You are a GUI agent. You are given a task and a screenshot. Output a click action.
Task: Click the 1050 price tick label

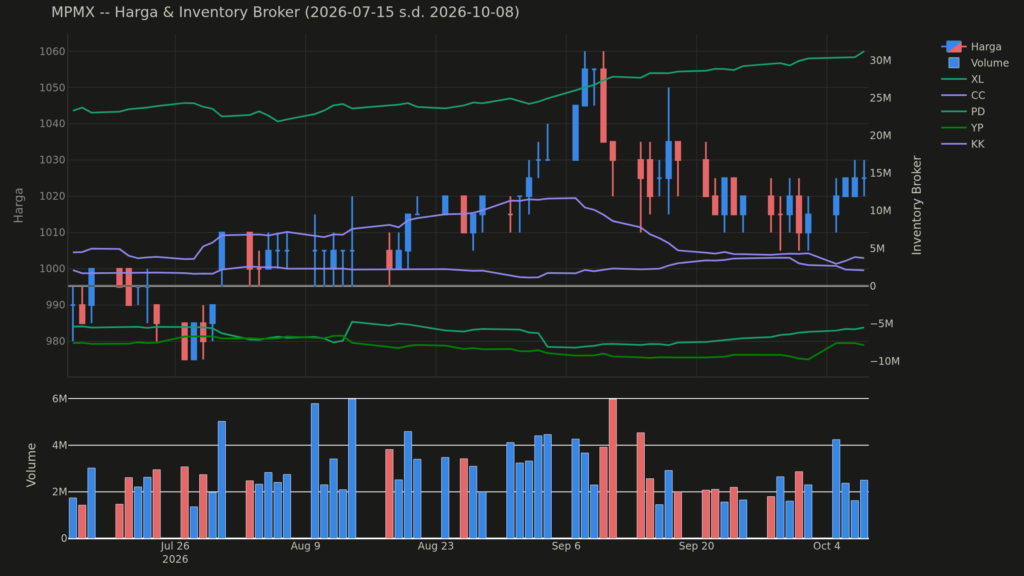52,88
